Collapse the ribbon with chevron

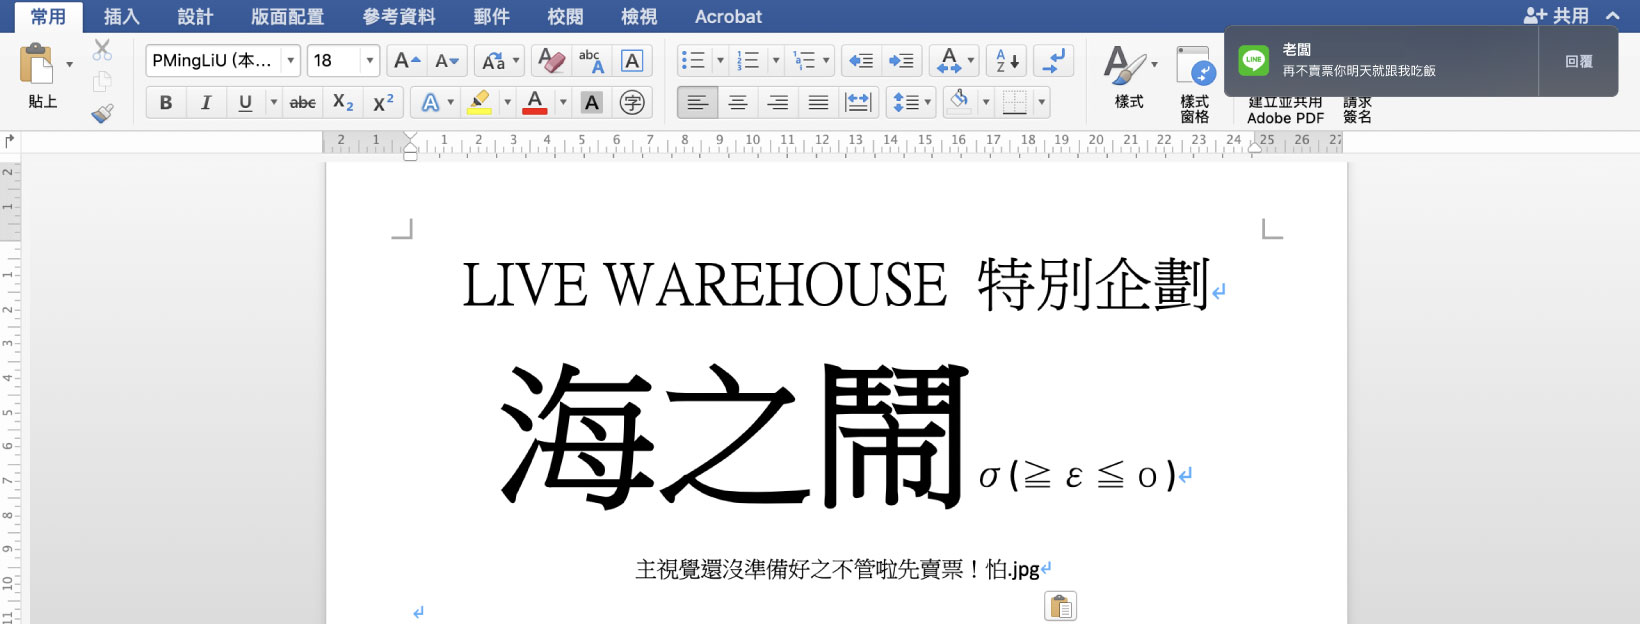(1613, 15)
